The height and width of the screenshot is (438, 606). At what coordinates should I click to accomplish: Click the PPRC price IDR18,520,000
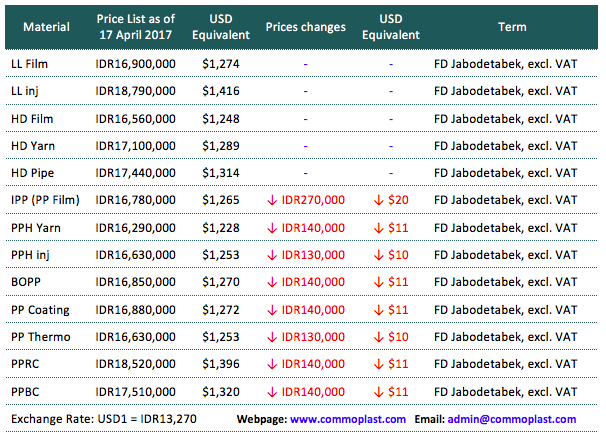pos(136,364)
